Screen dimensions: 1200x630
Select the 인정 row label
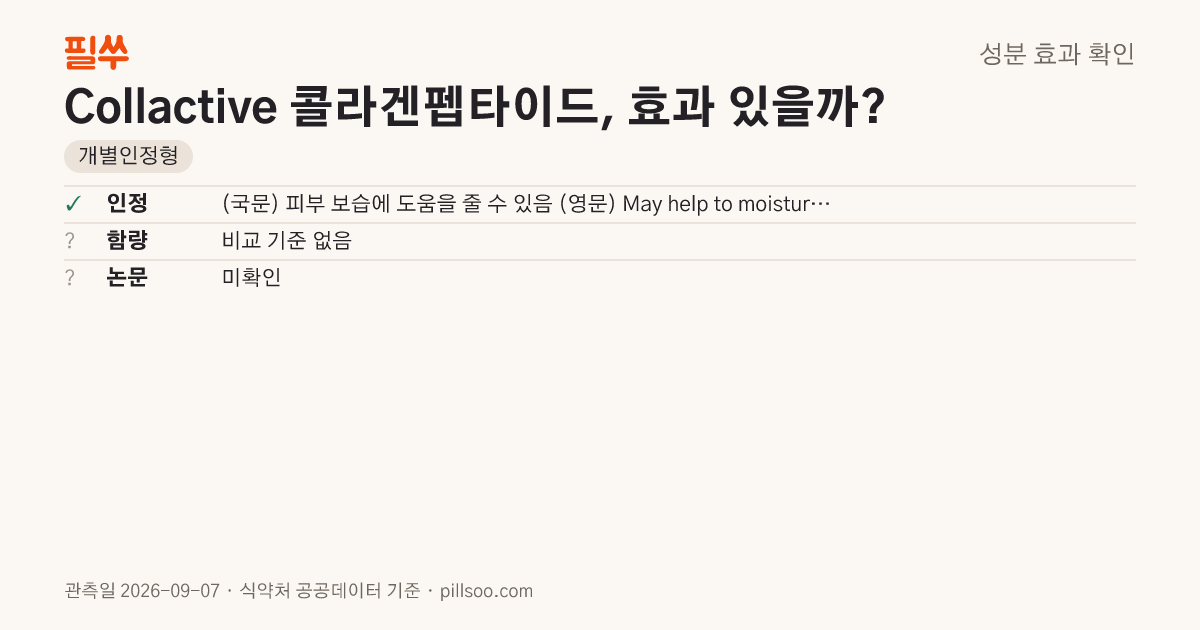(127, 204)
